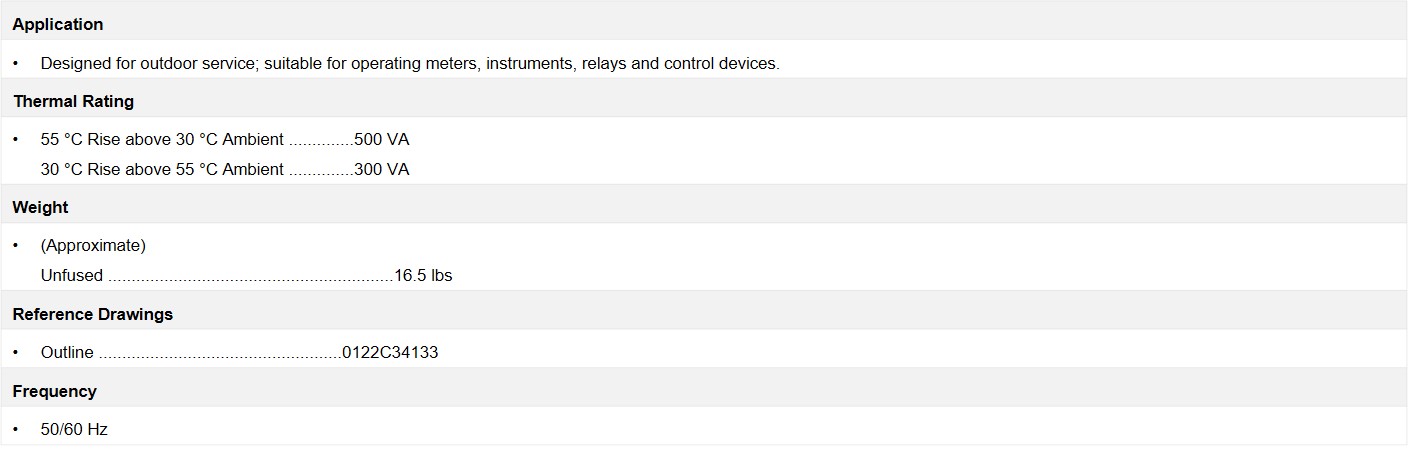Click the bullet beside 50/60 Hz
Viewport: 1408px width, 450px height.
coord(16,429)
